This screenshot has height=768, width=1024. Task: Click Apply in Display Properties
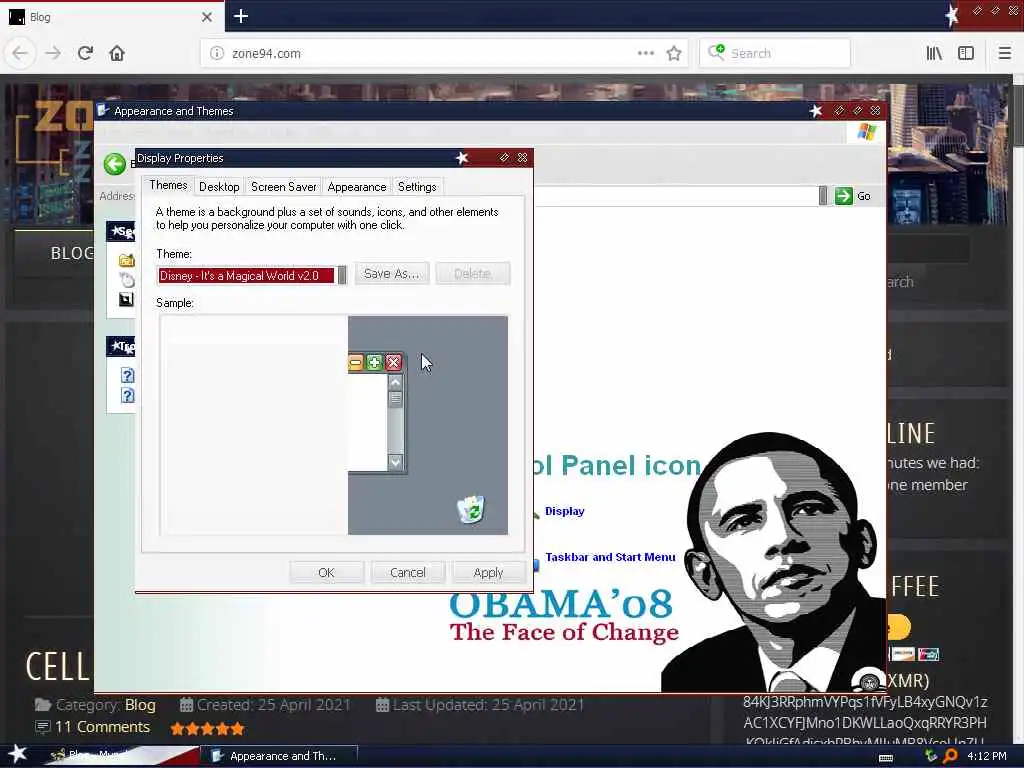click(488, 573)
